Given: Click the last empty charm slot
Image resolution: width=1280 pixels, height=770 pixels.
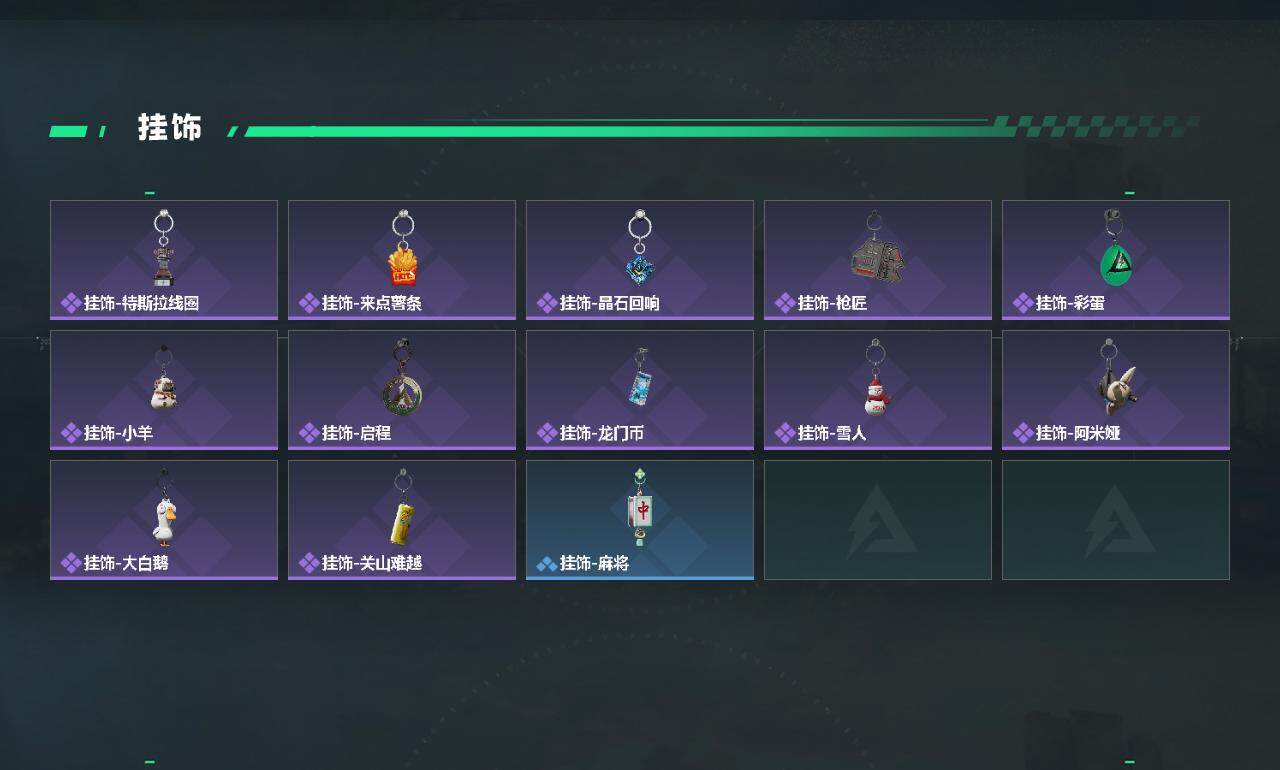Looking at the screenshot, I should pos(1116,520).
